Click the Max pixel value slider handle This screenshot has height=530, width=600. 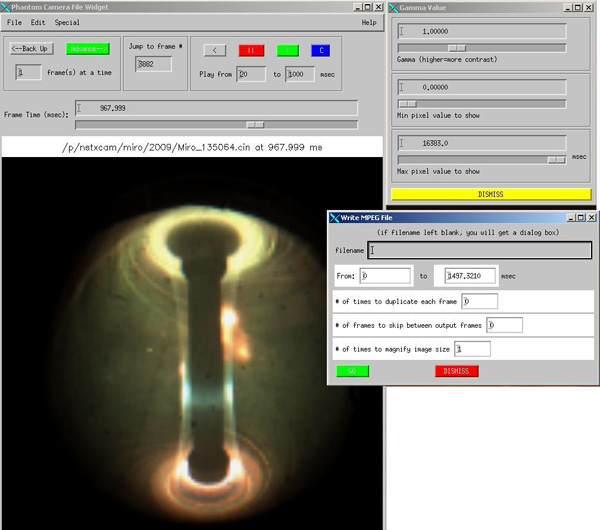[x=556, y=159]
